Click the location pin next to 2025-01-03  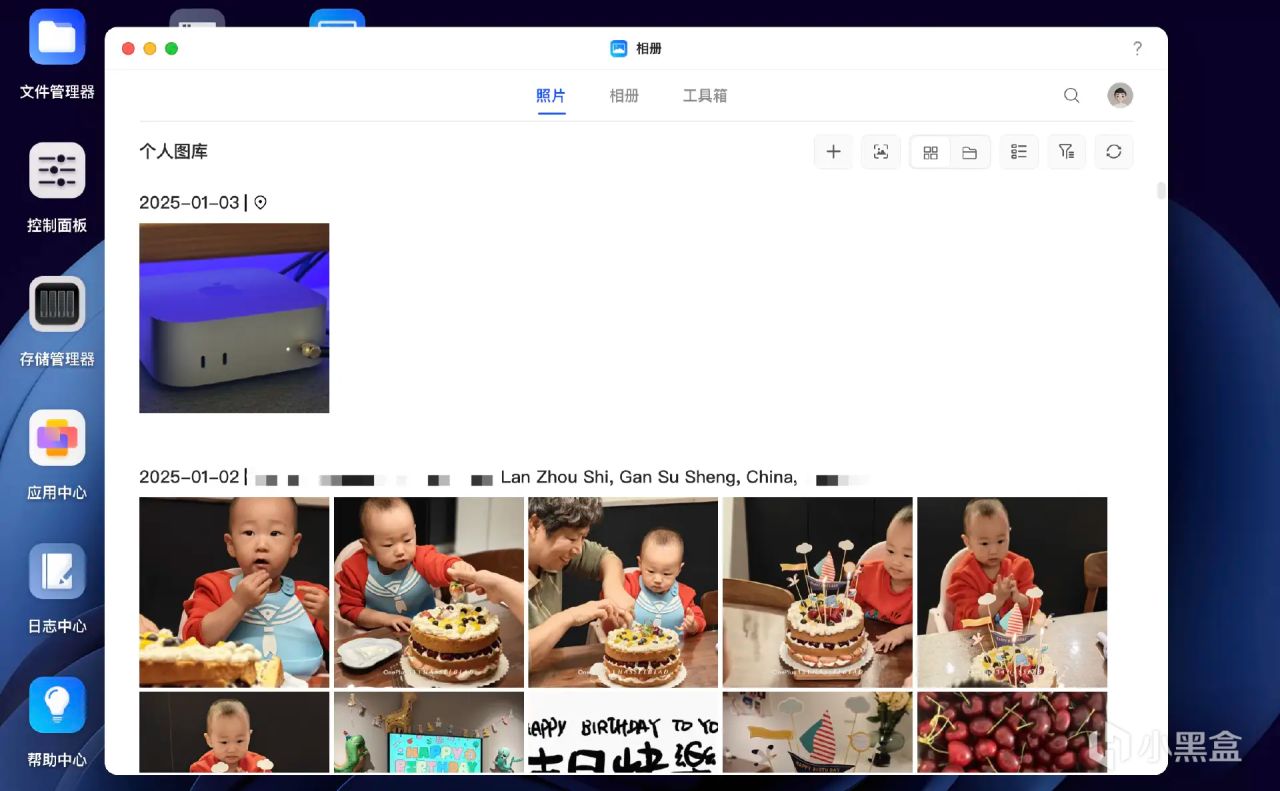261,202
